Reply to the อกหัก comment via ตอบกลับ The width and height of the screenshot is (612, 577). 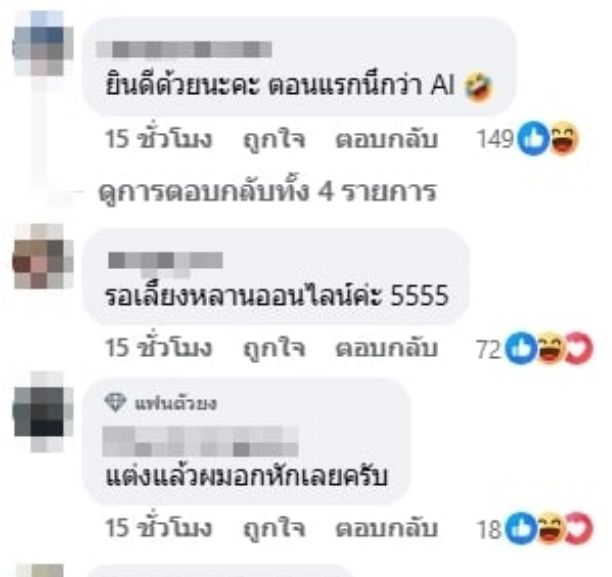(x=386, y=529)
